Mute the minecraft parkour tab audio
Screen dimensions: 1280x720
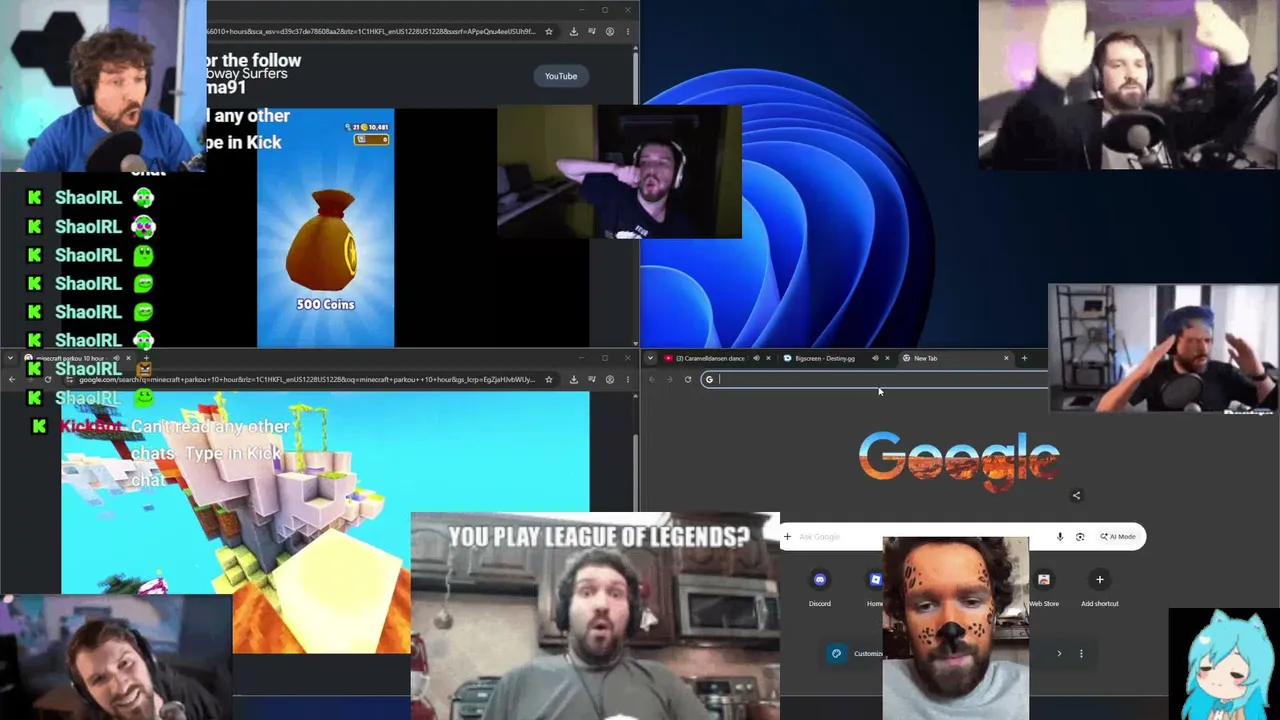click(x=116, y=358)
